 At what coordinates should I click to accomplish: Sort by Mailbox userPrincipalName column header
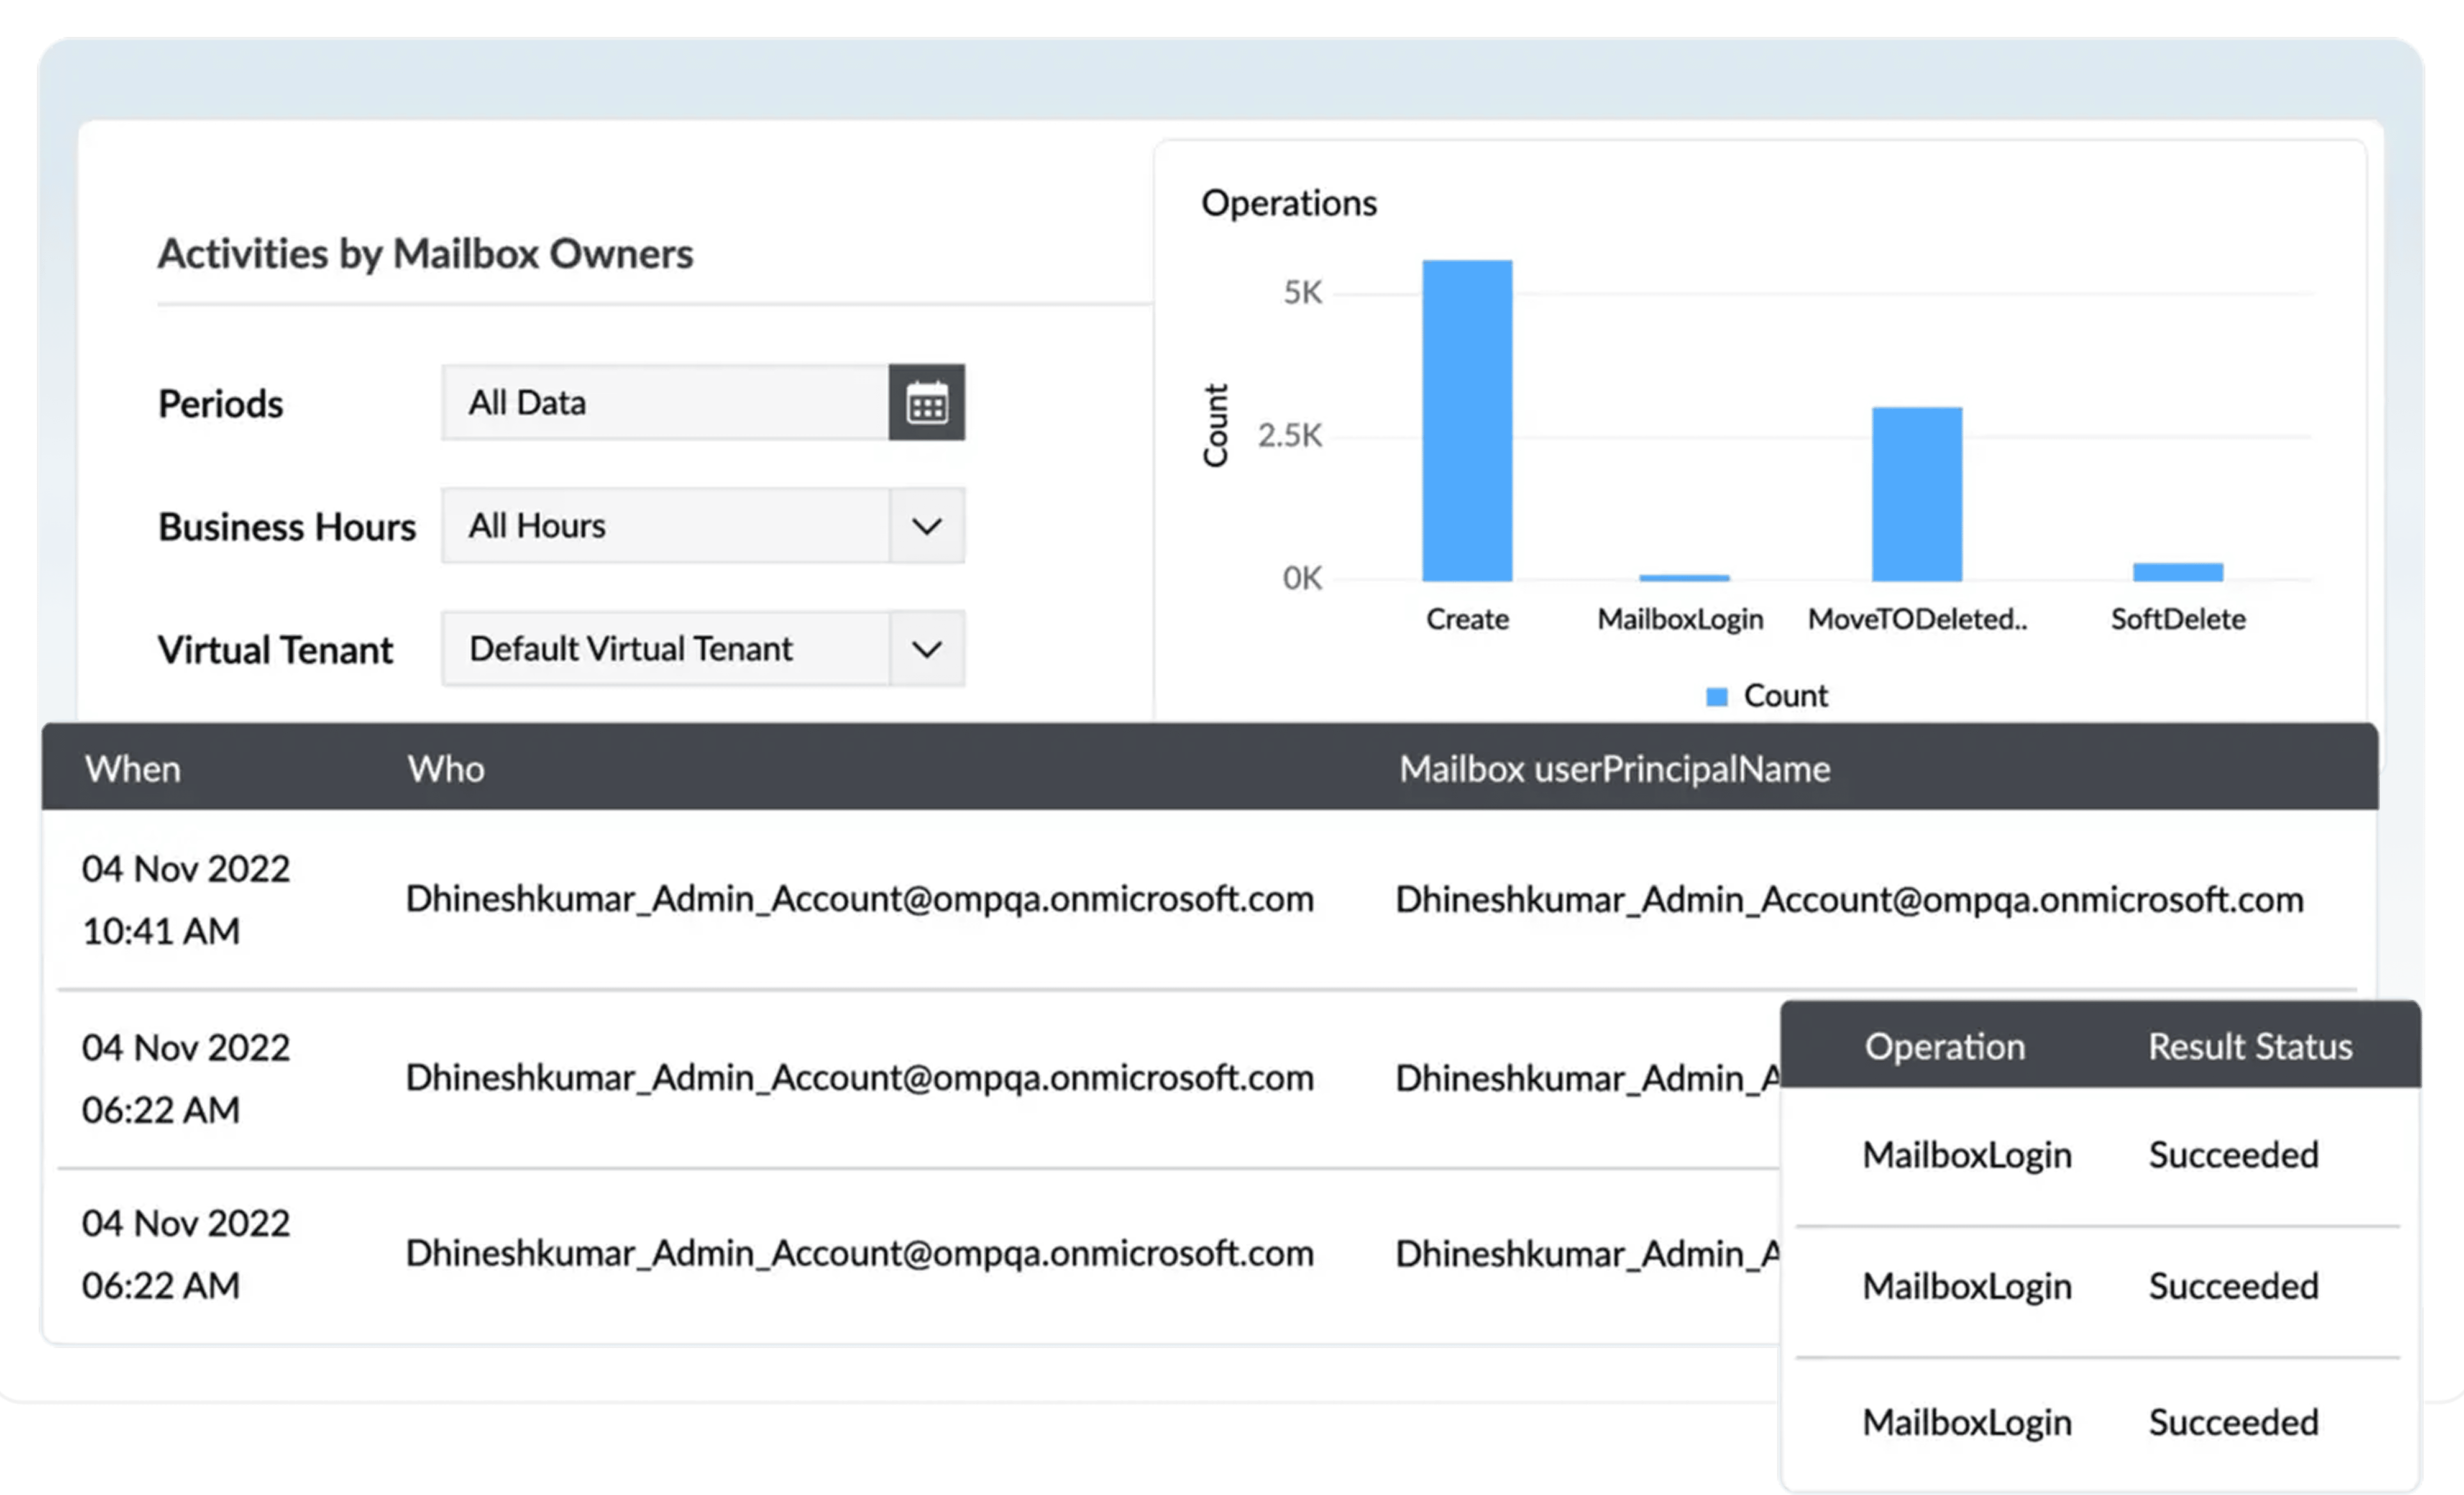click(x=1614, y=769)
